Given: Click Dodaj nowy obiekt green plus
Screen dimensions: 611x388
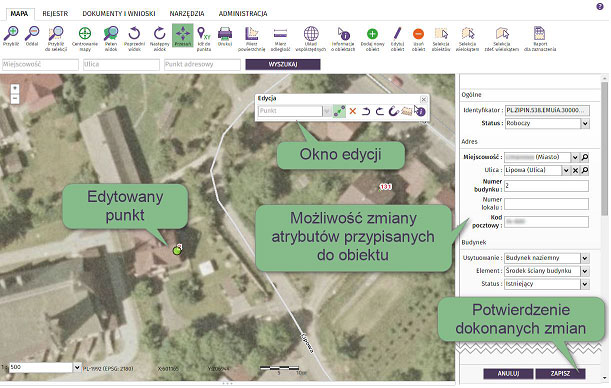Looking at the screenshot, I should click(x=373, y=39).
